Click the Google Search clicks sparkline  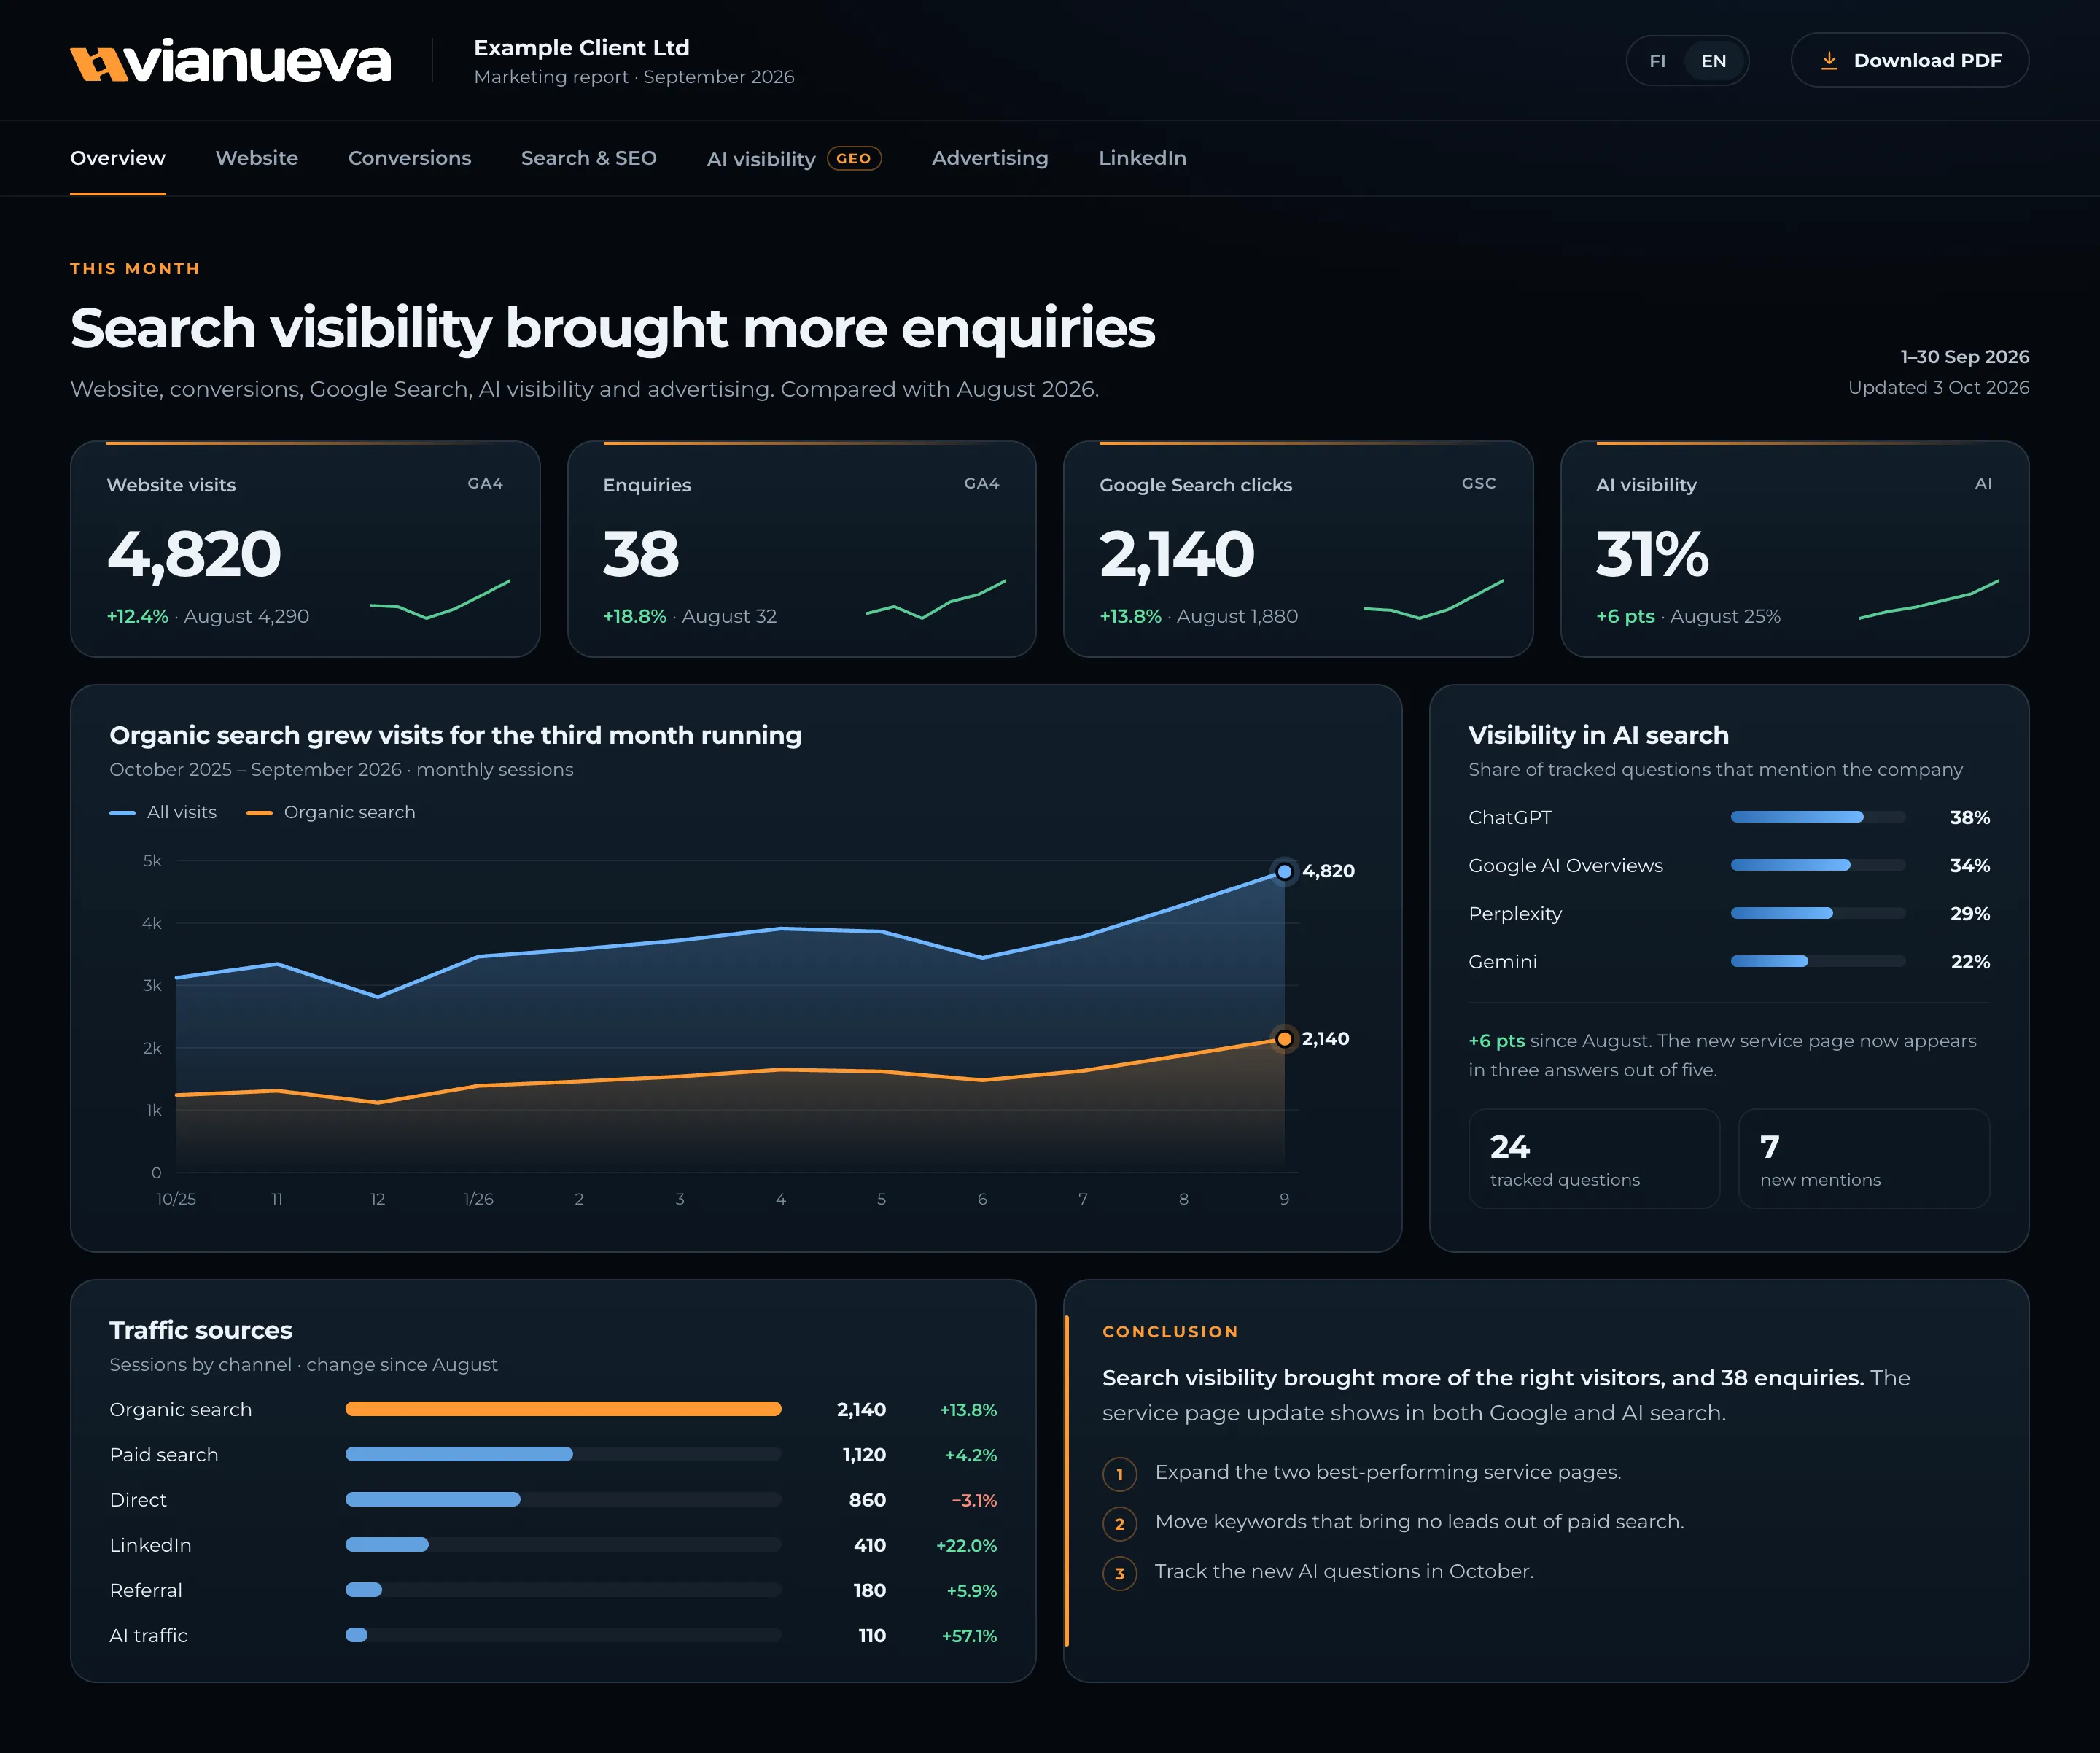point(1433,599)
